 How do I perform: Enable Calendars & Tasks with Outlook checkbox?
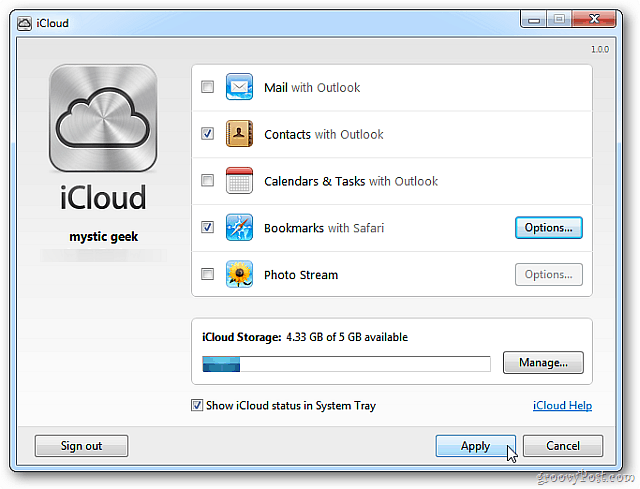(x=207, y=180)
